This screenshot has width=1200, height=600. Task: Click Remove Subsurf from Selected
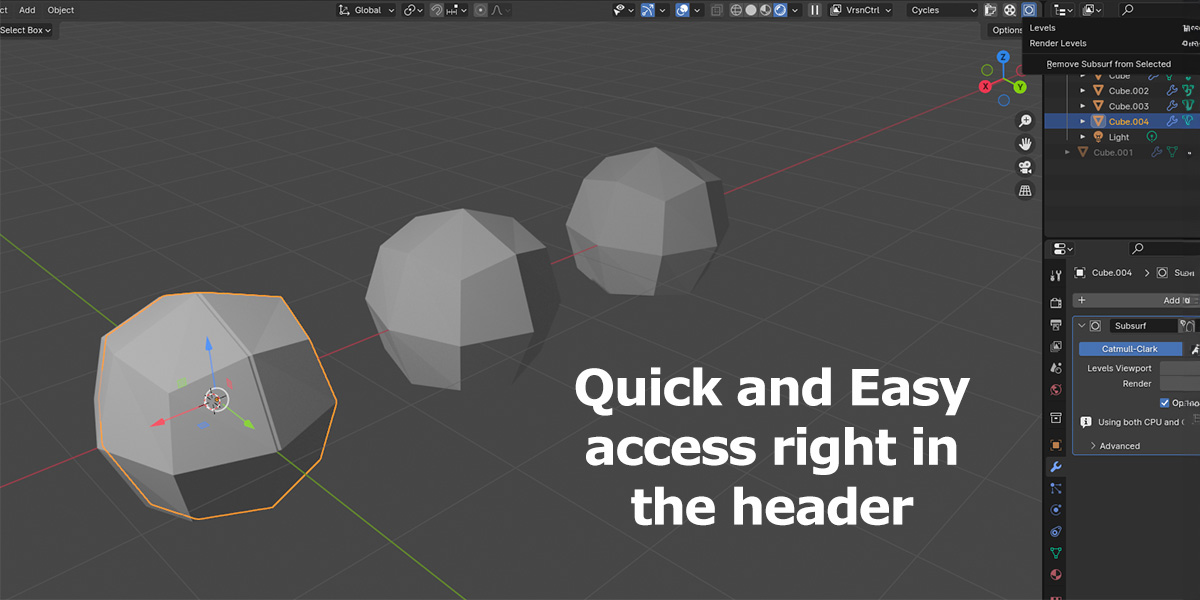click(1108, 64)
